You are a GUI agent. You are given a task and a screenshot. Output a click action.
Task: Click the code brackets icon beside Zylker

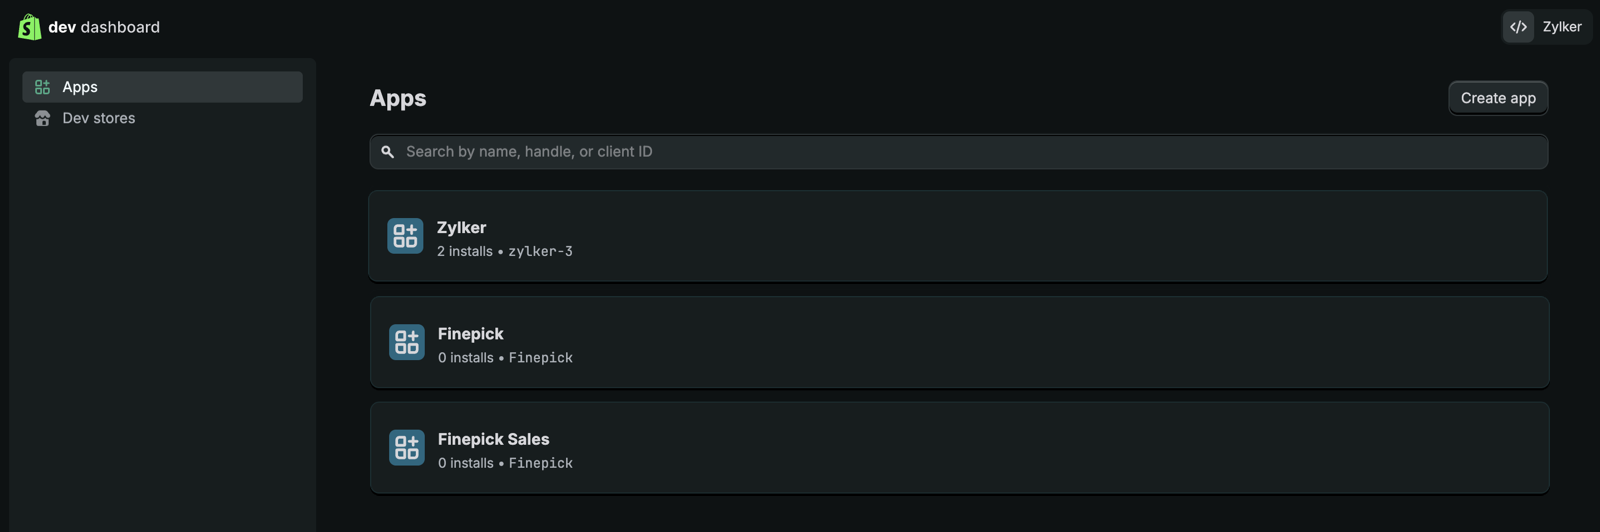click(x=1518, y=27)
